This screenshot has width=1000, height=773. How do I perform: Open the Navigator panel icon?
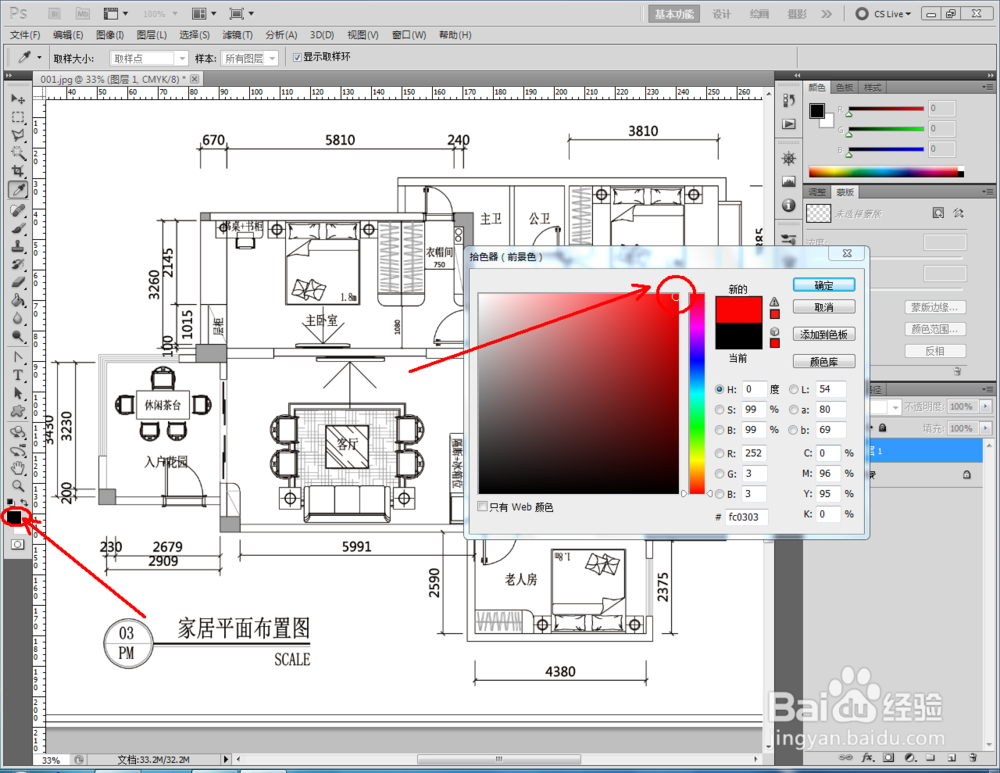pyautogui.click(x=789, y=158)
